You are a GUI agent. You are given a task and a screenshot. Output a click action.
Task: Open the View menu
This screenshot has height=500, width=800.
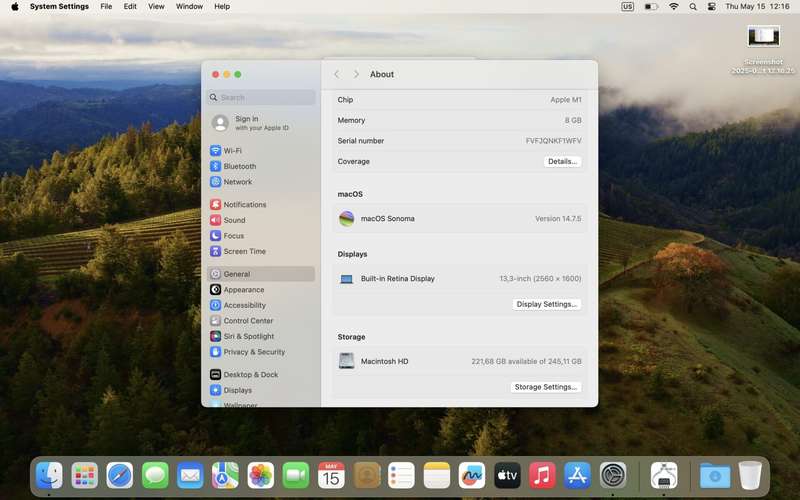pos(156,7)
